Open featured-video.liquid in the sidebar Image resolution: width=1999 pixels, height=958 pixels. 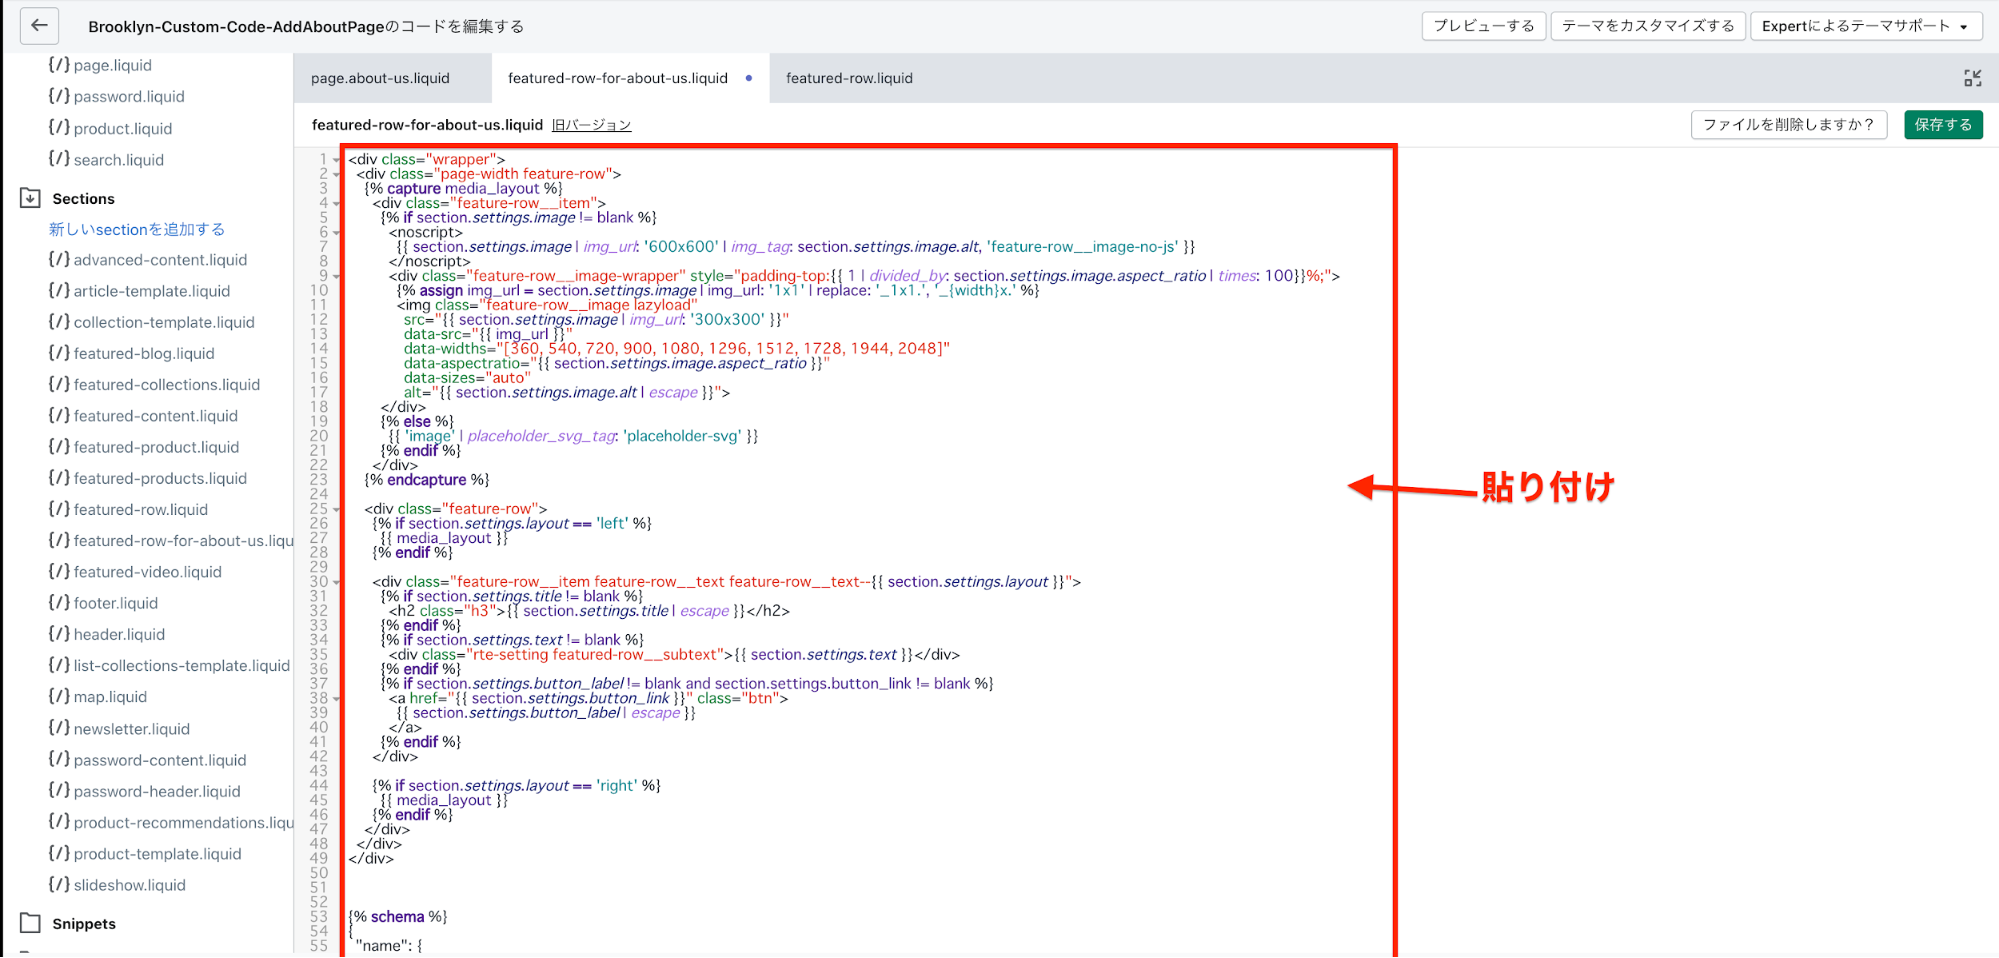pyautogui.click(x=147, y=572)
